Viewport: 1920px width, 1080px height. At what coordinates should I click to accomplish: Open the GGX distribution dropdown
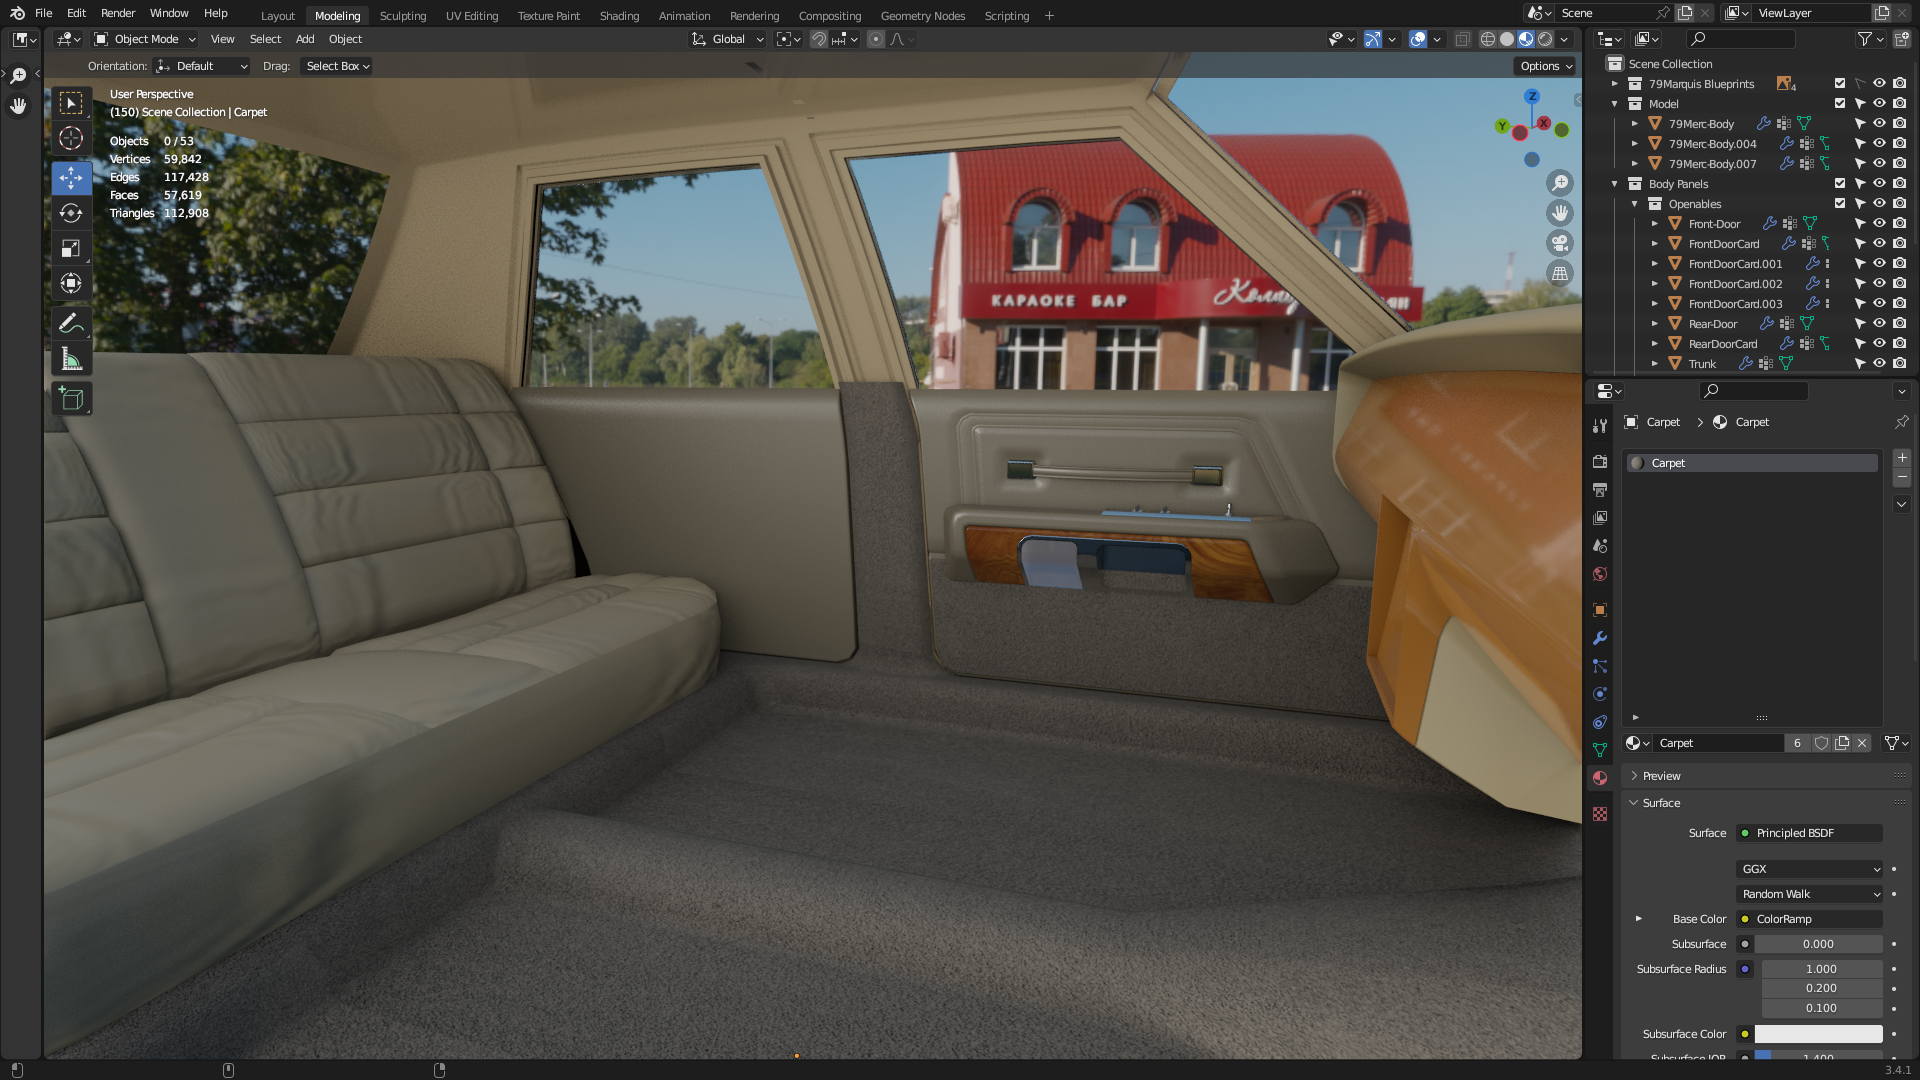tap(1810, 869)
